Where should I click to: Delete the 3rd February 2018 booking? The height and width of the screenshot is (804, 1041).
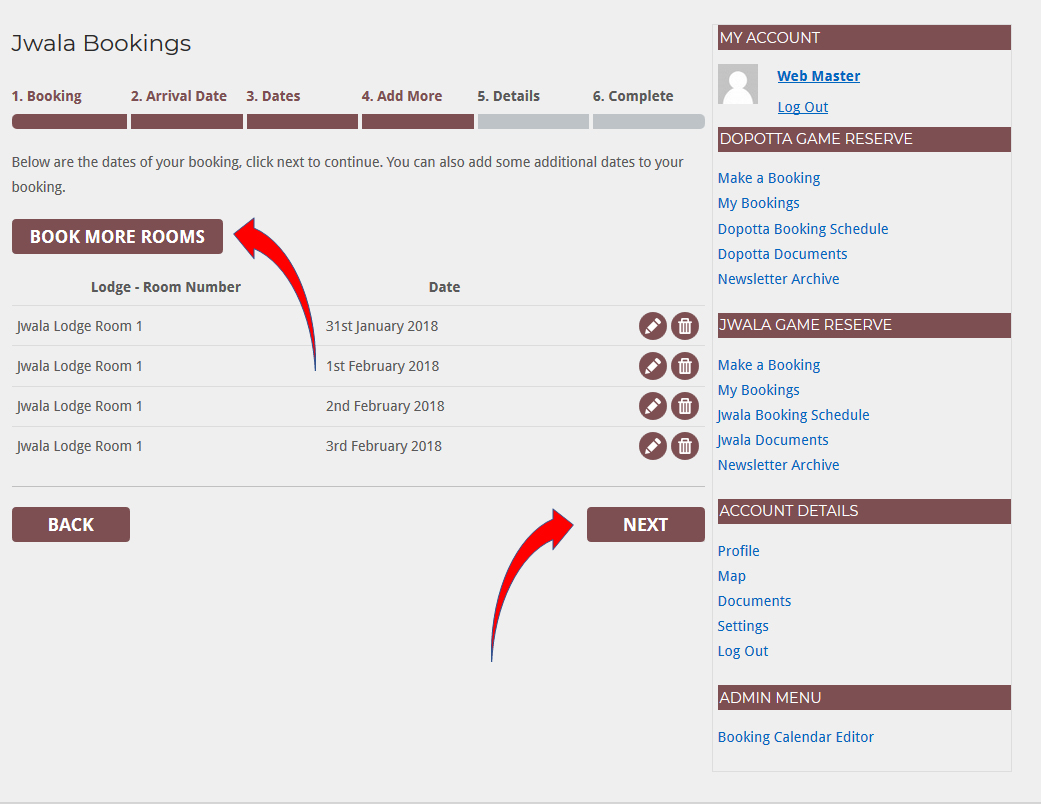coord(684,446)
